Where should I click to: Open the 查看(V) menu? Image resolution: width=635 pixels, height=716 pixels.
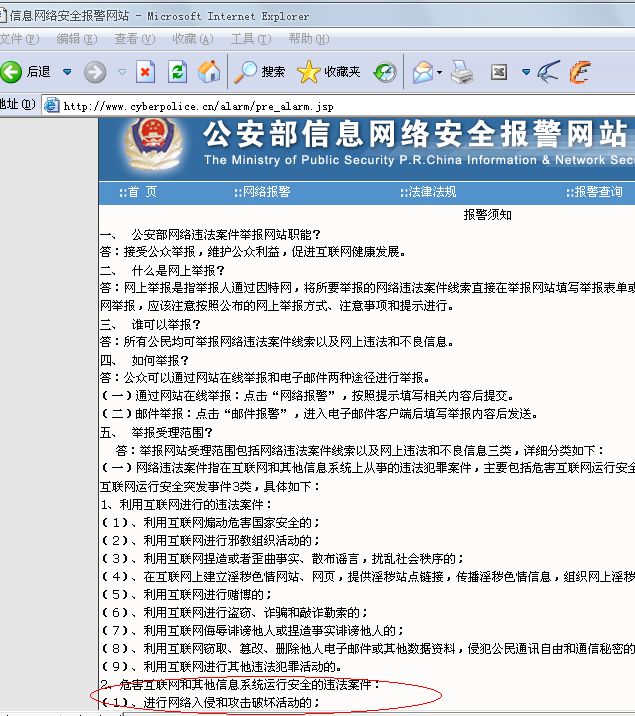coord(135,39)
